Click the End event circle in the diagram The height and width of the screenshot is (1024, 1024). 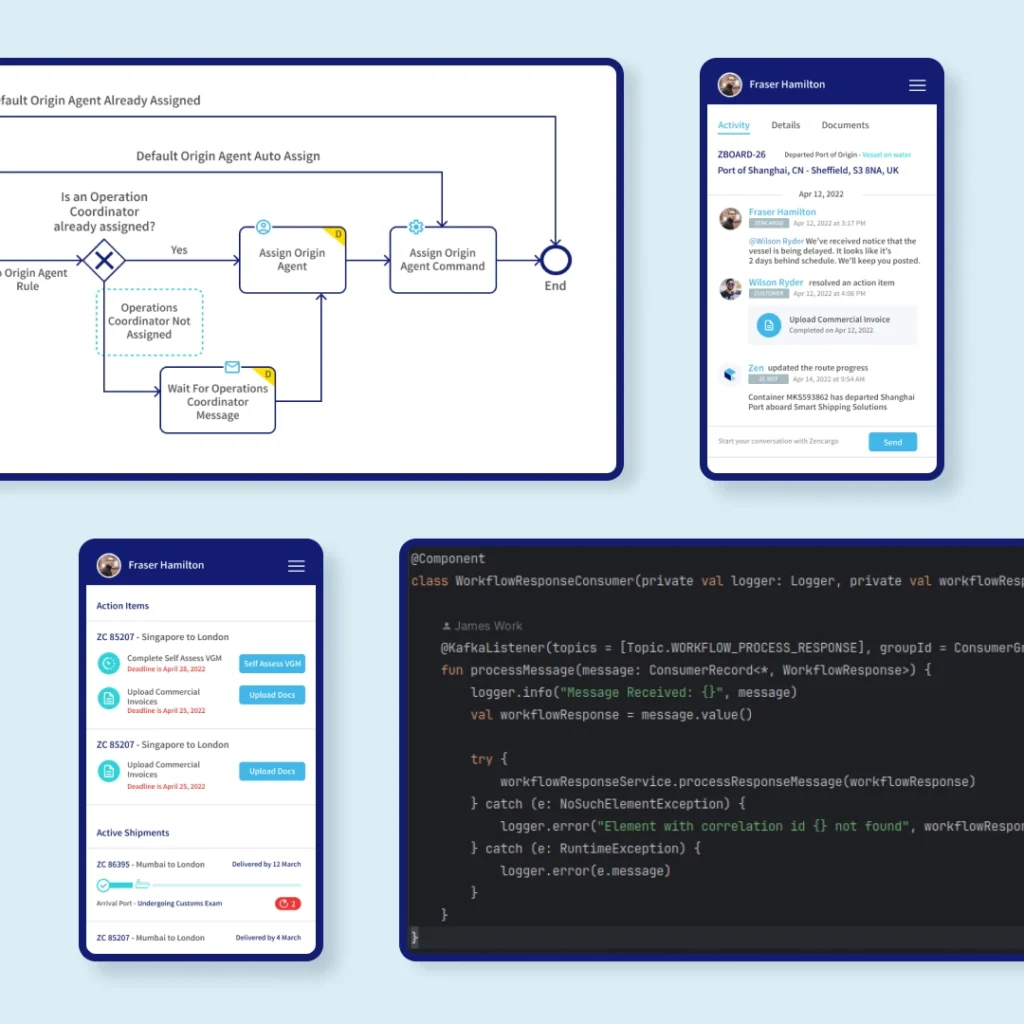[555, 260]
